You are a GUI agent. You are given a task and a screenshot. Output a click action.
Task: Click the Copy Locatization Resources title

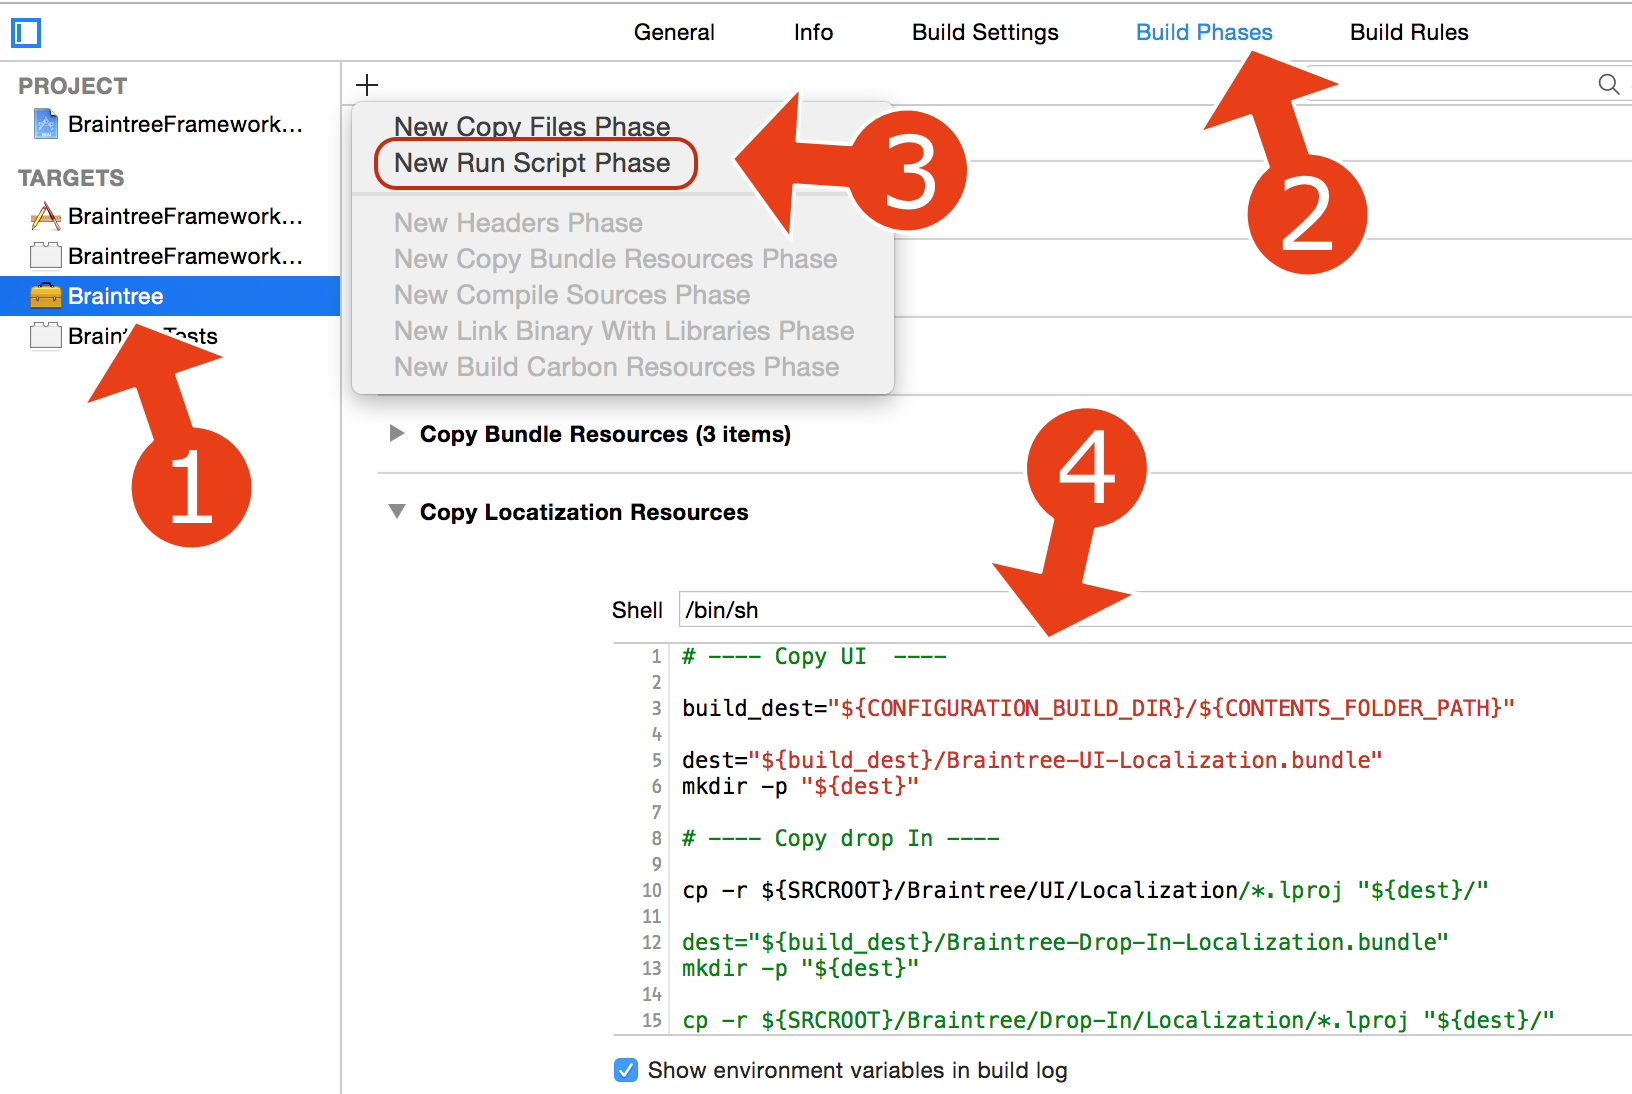pos(584,512)
